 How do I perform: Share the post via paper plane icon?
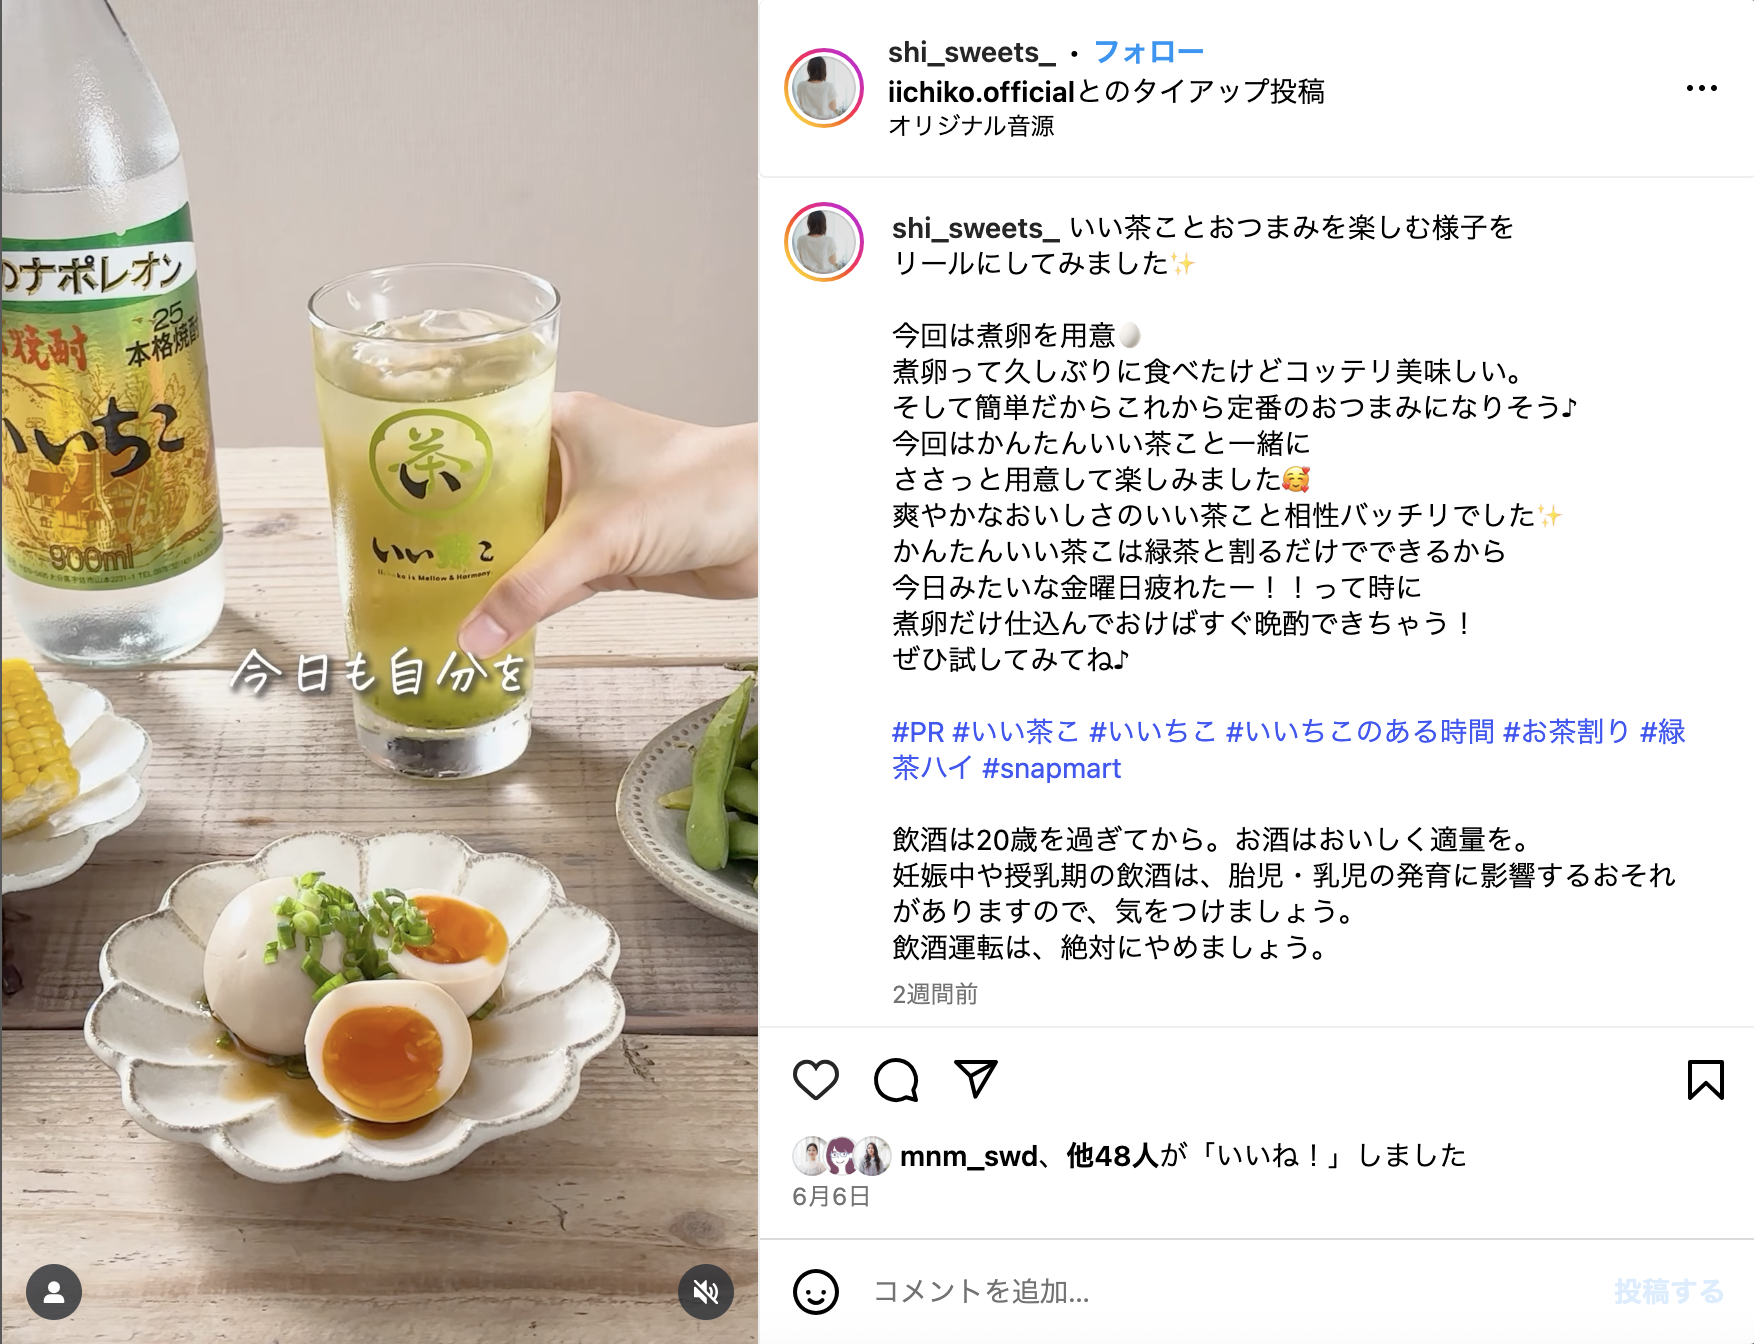(976, 1079)
